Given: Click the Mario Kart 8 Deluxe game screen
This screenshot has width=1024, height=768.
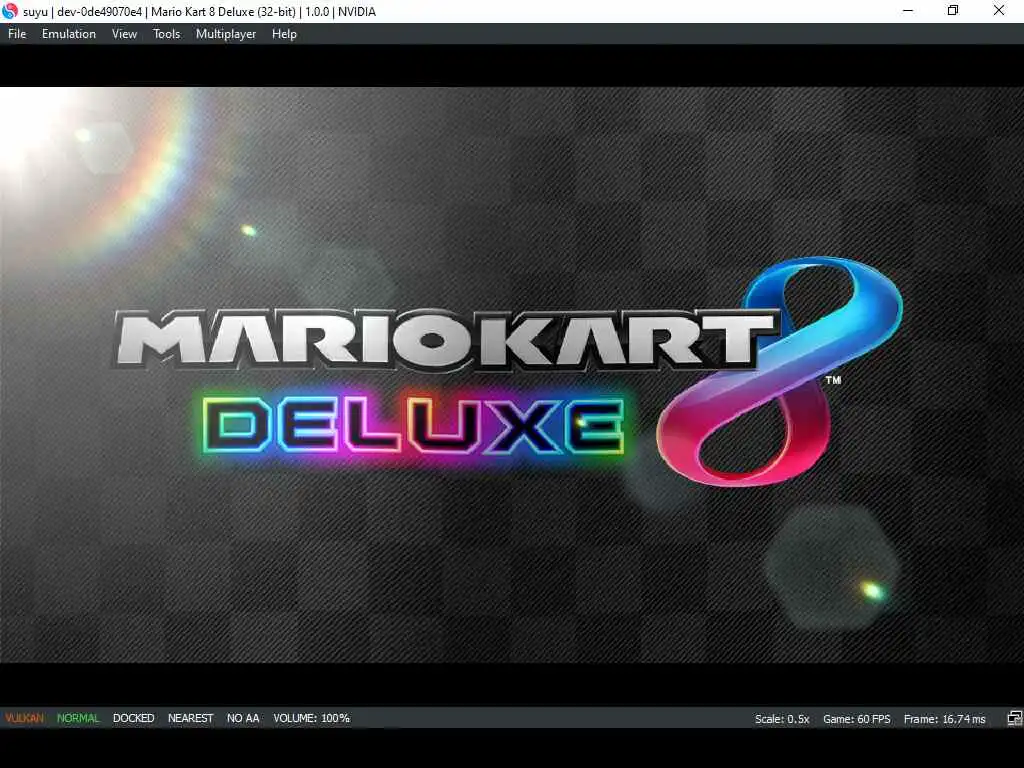Looking at the screenshot, I should pos(512,375).
